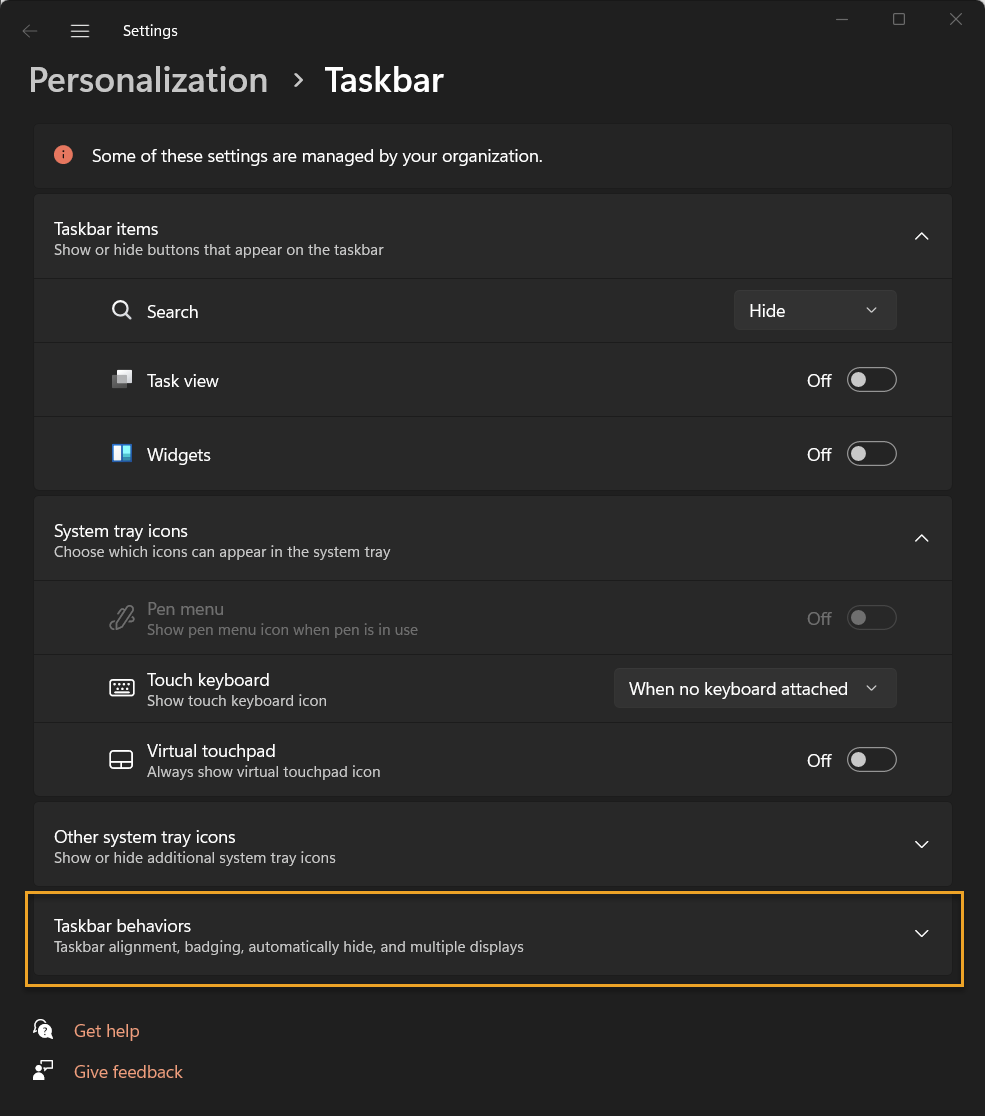Expand Other system tray icons section

click(921, 845)
